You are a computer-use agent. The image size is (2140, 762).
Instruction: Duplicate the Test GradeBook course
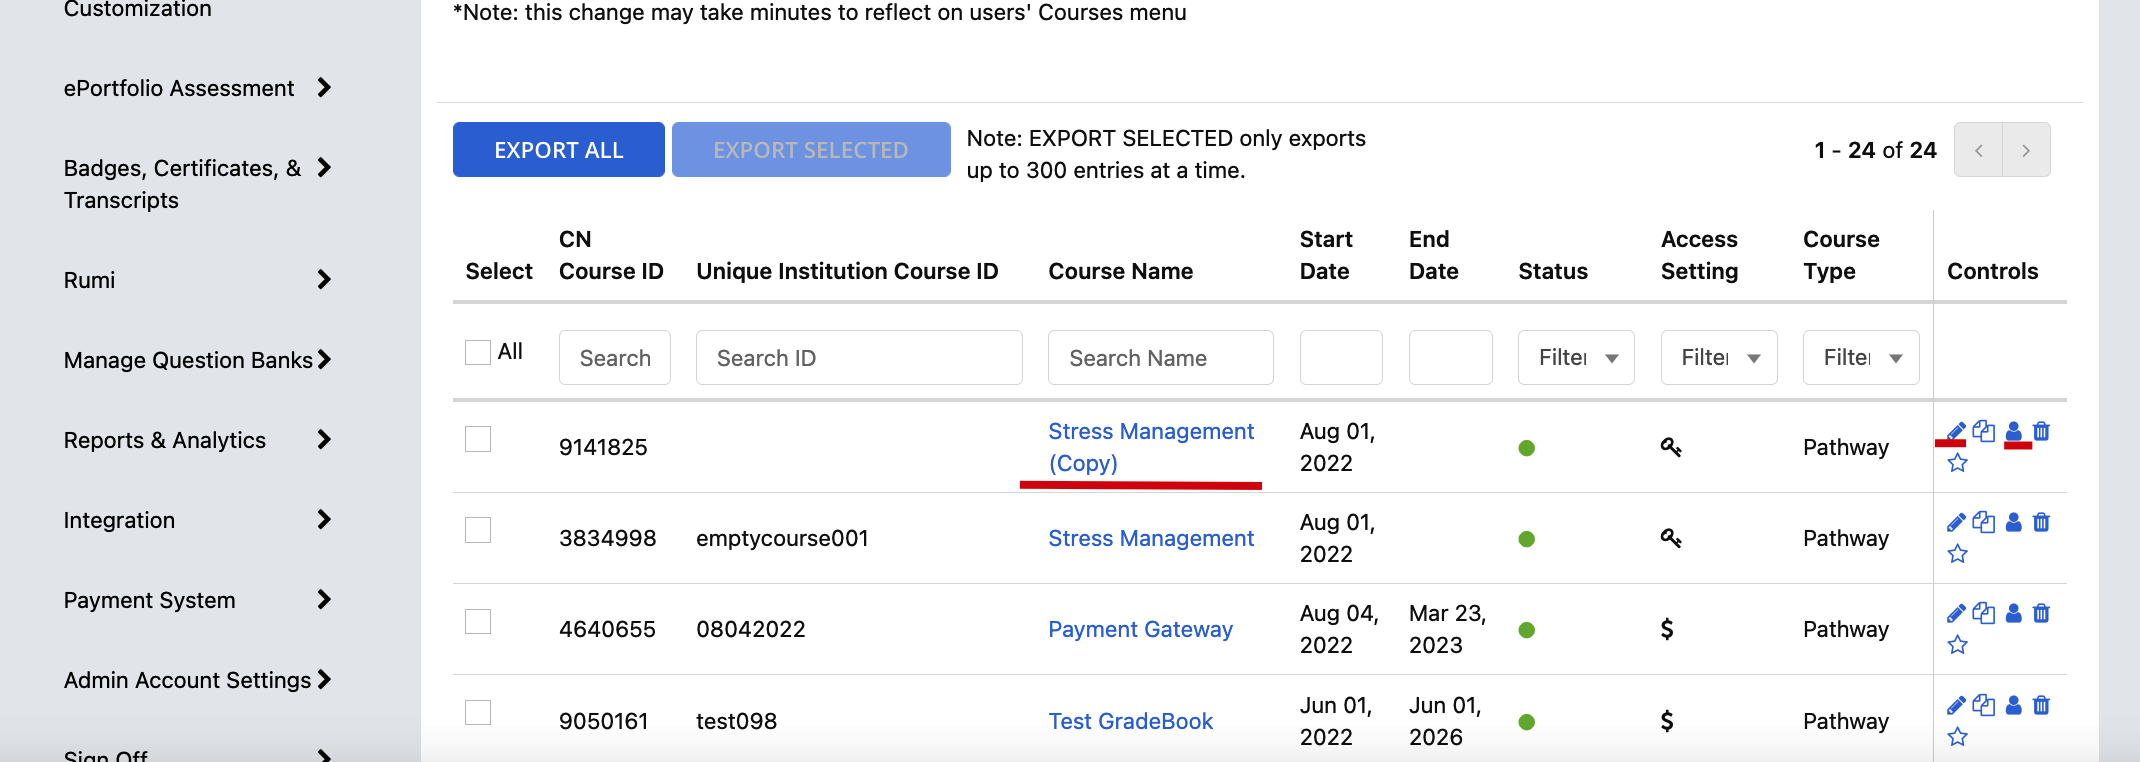[x=1984, y=706]
